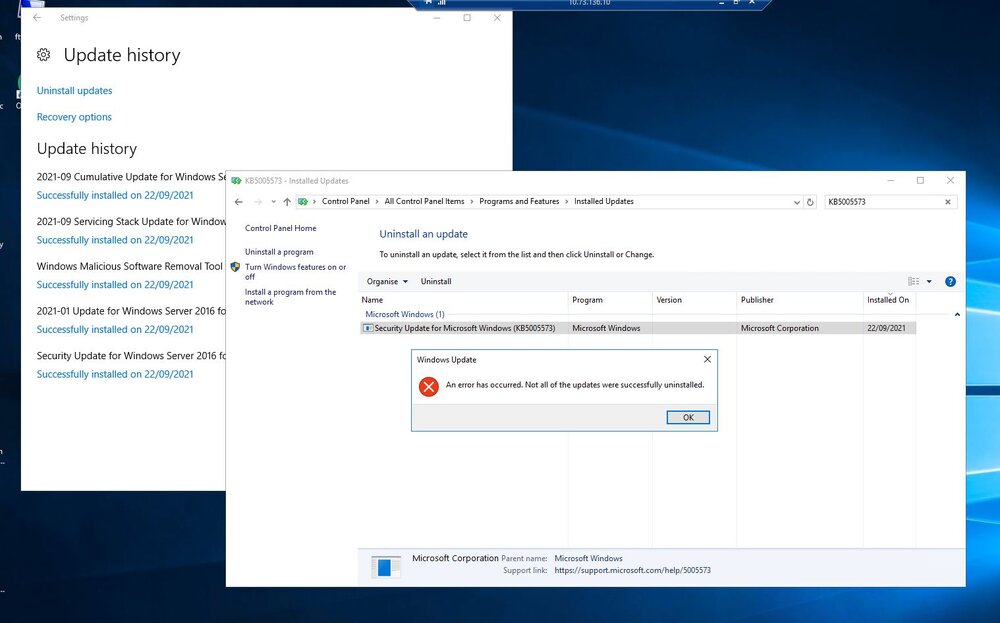Open Install a program from the network
The width and height of the screenshot is (1000, 623).
(x=290, y=297)
